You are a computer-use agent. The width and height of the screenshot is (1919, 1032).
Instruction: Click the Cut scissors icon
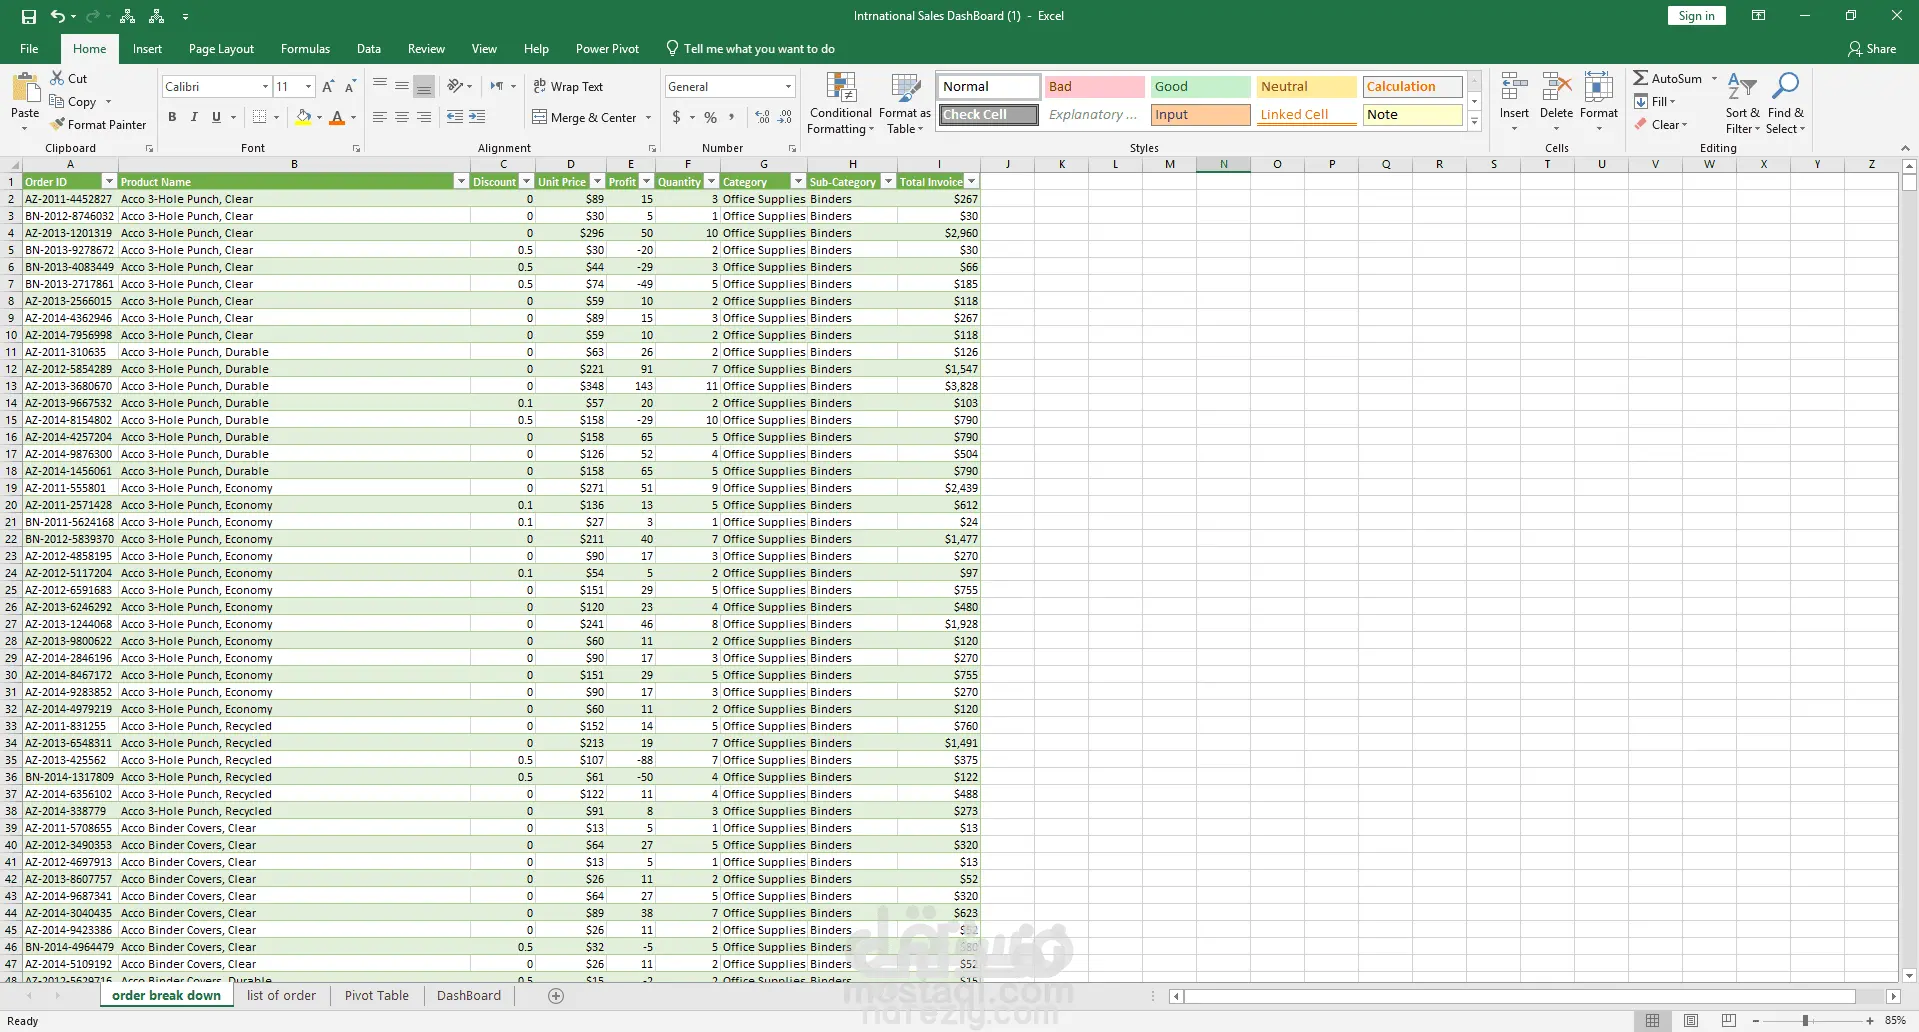(x=57, y=78)
